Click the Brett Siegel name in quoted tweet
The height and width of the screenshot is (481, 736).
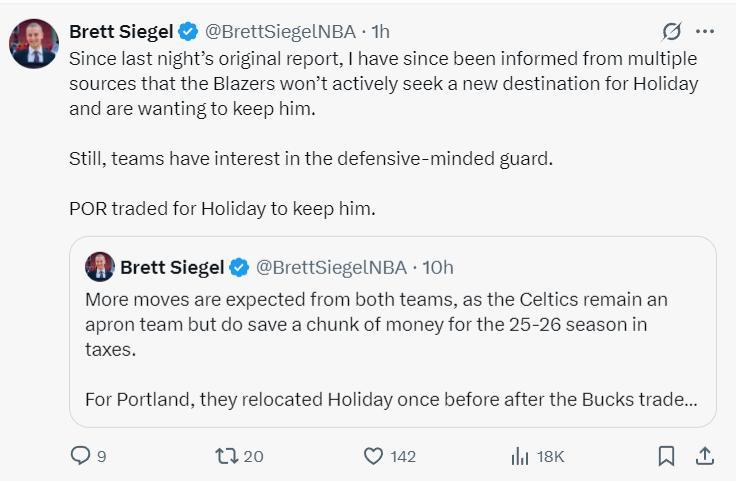(171, 267)
